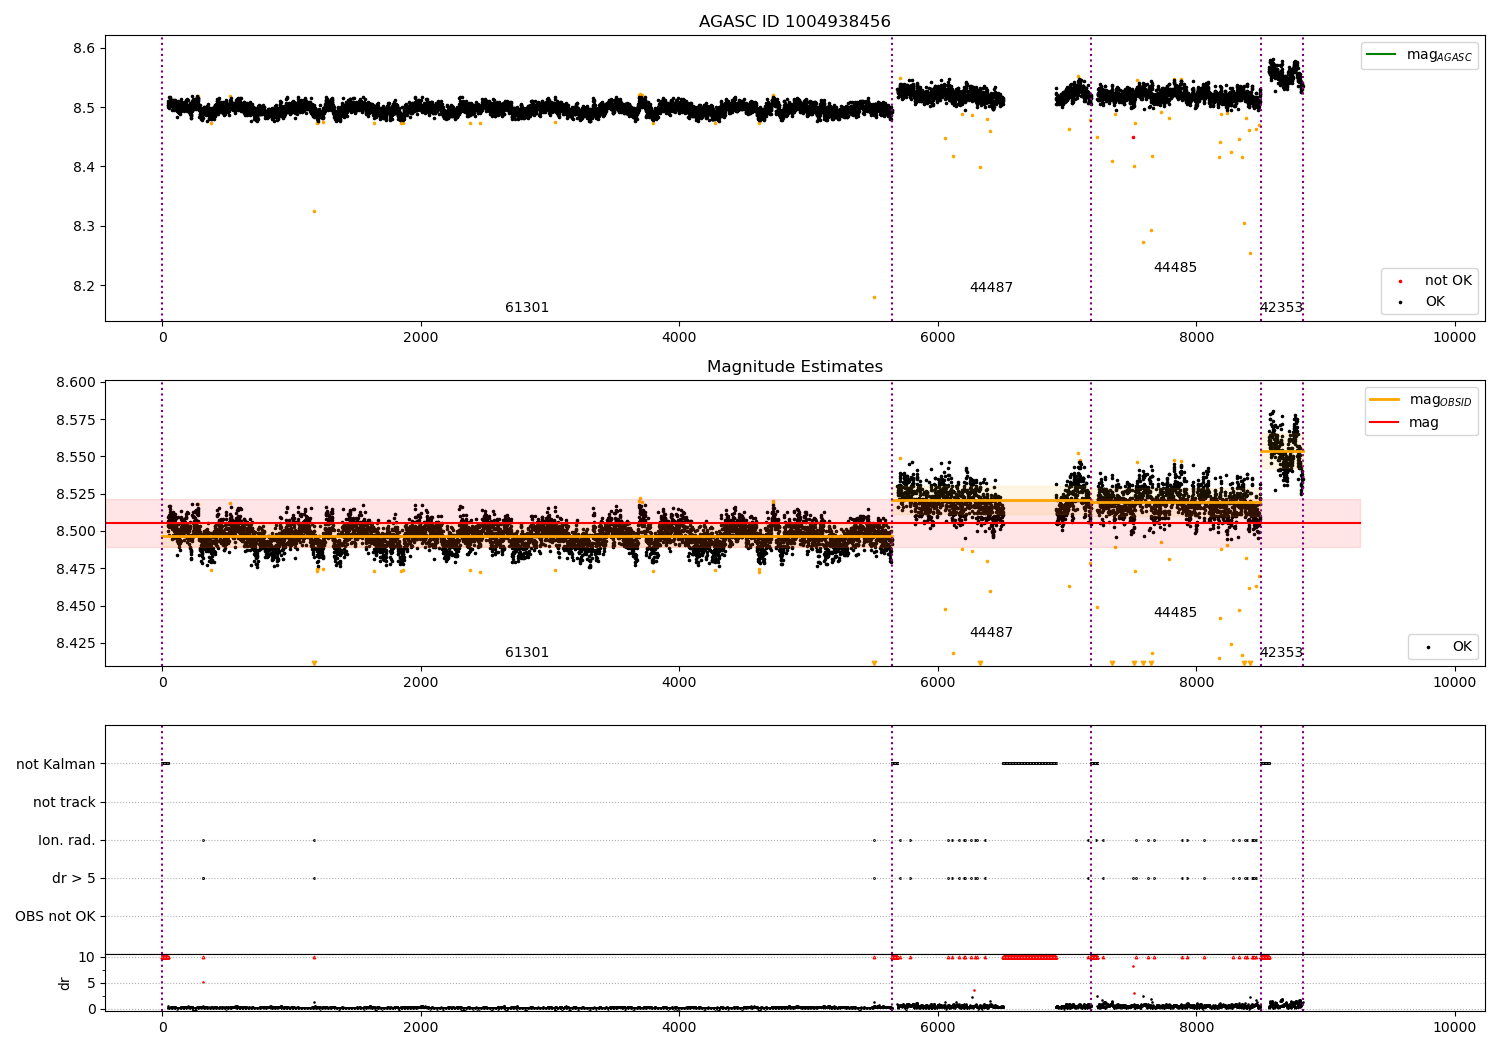1500x1050 pixels.
Task: Click the "Magnitude Estimates" plot title
Action: [x=794, y=367]
